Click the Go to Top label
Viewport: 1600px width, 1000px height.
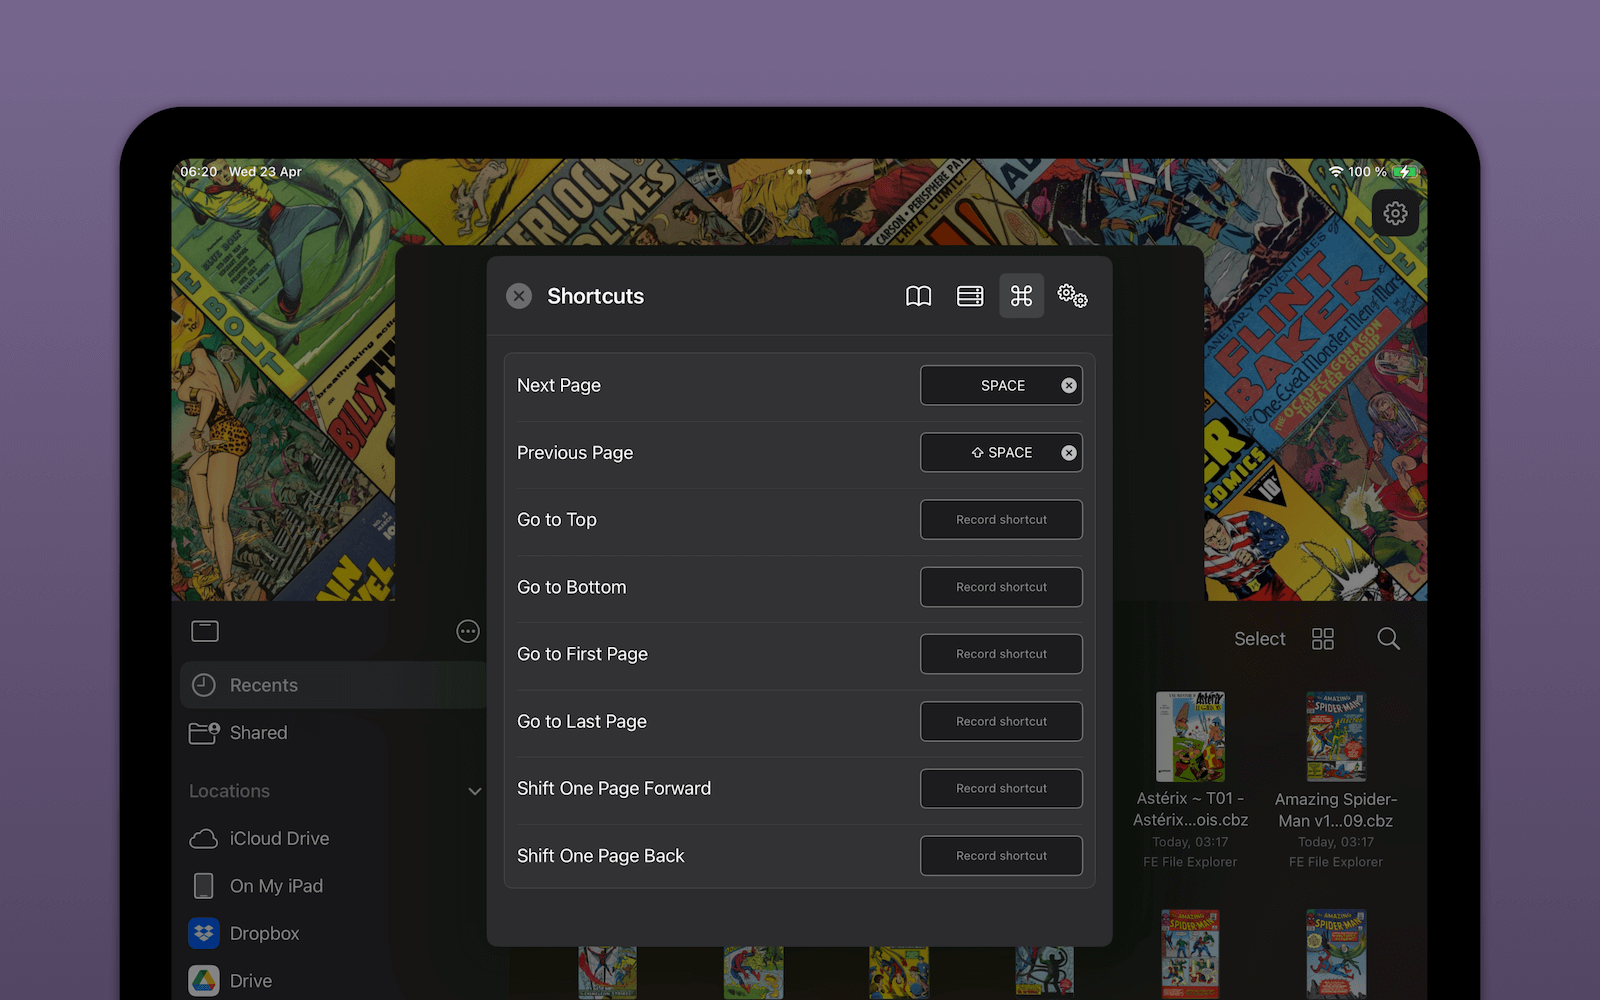557,520
